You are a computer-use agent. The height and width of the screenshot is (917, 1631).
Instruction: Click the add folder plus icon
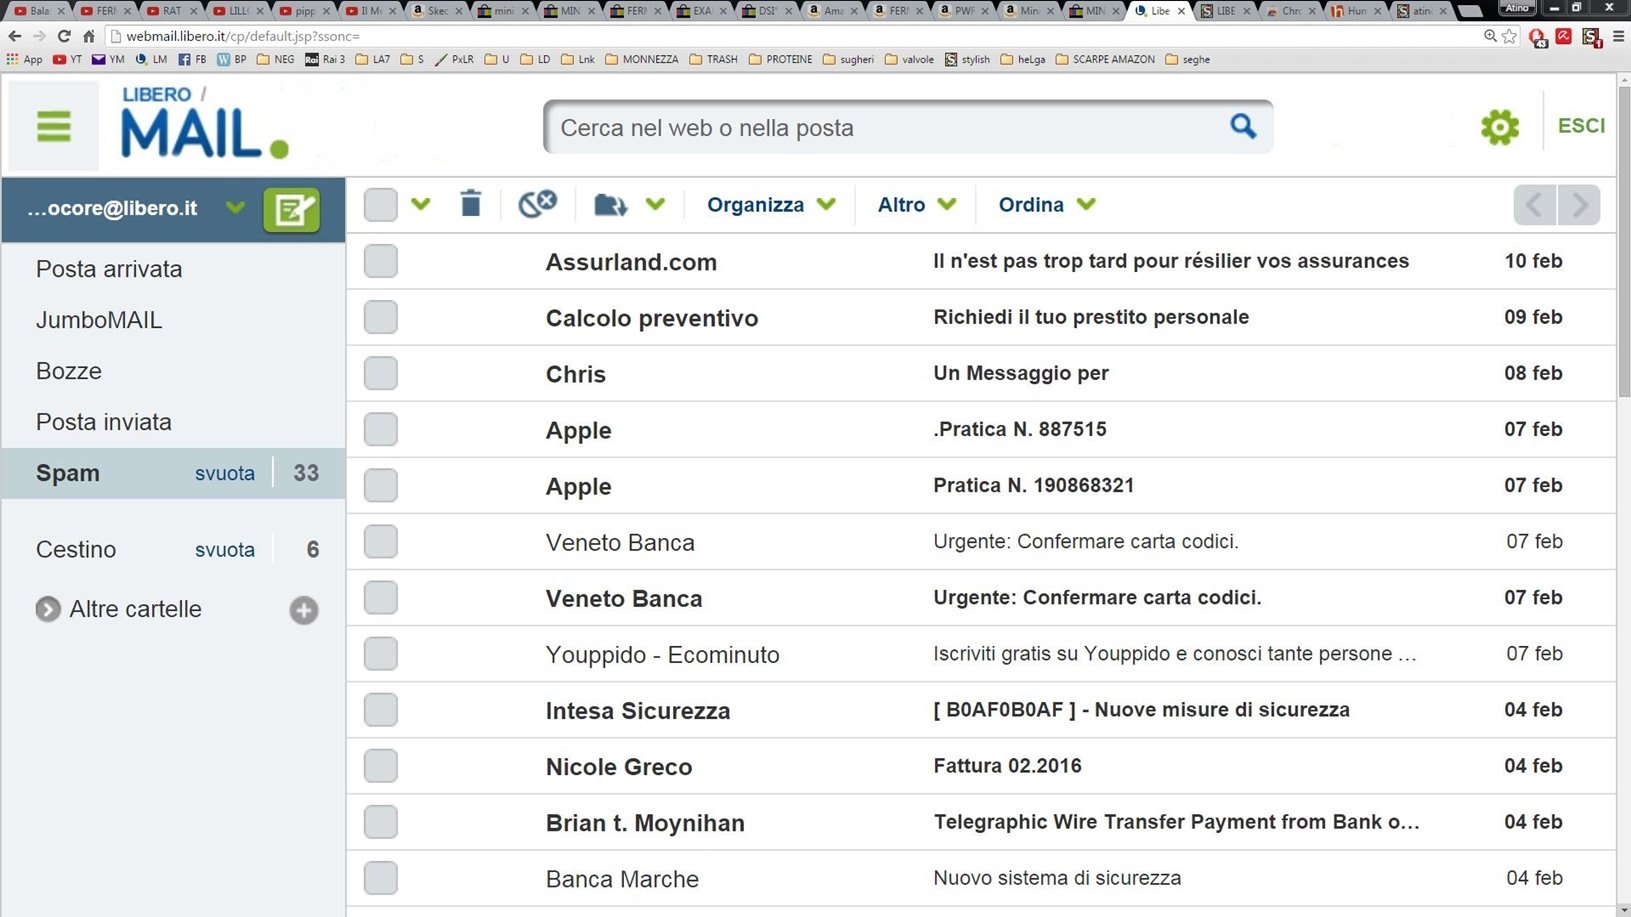click(x=304, y=610)
